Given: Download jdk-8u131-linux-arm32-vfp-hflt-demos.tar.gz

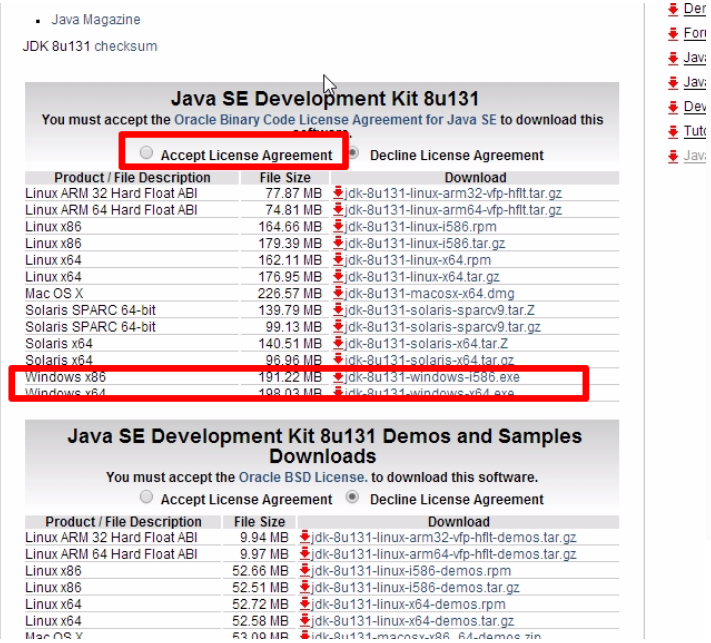Looking at the screenshot, I should click(443, 538).
